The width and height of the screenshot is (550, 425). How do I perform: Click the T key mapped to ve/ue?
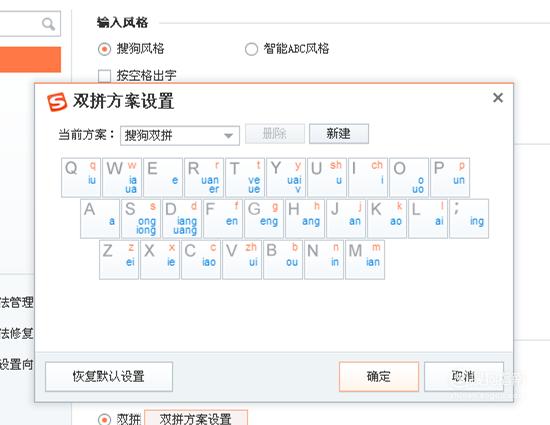tap(245, 177)
